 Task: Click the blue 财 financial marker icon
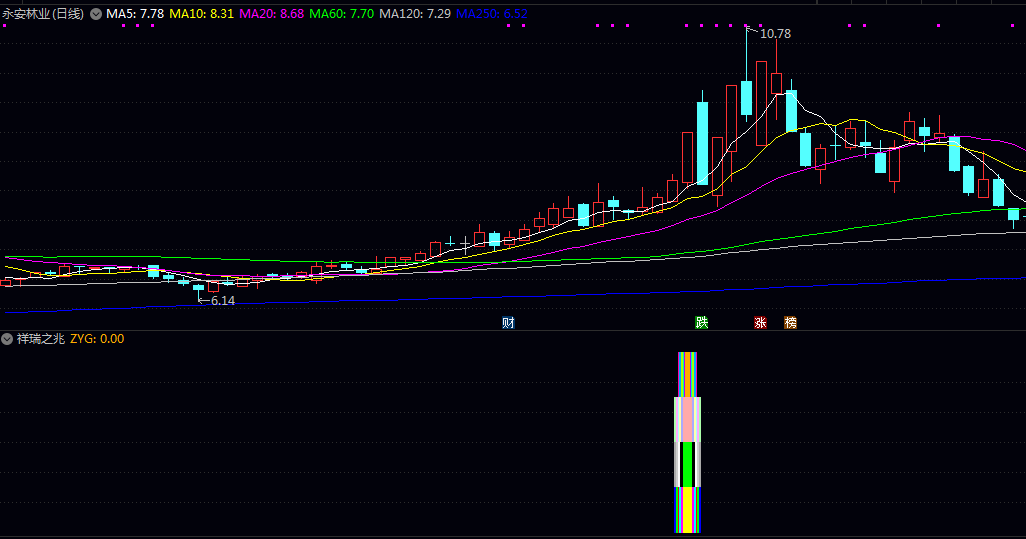[x=508, y=323]
